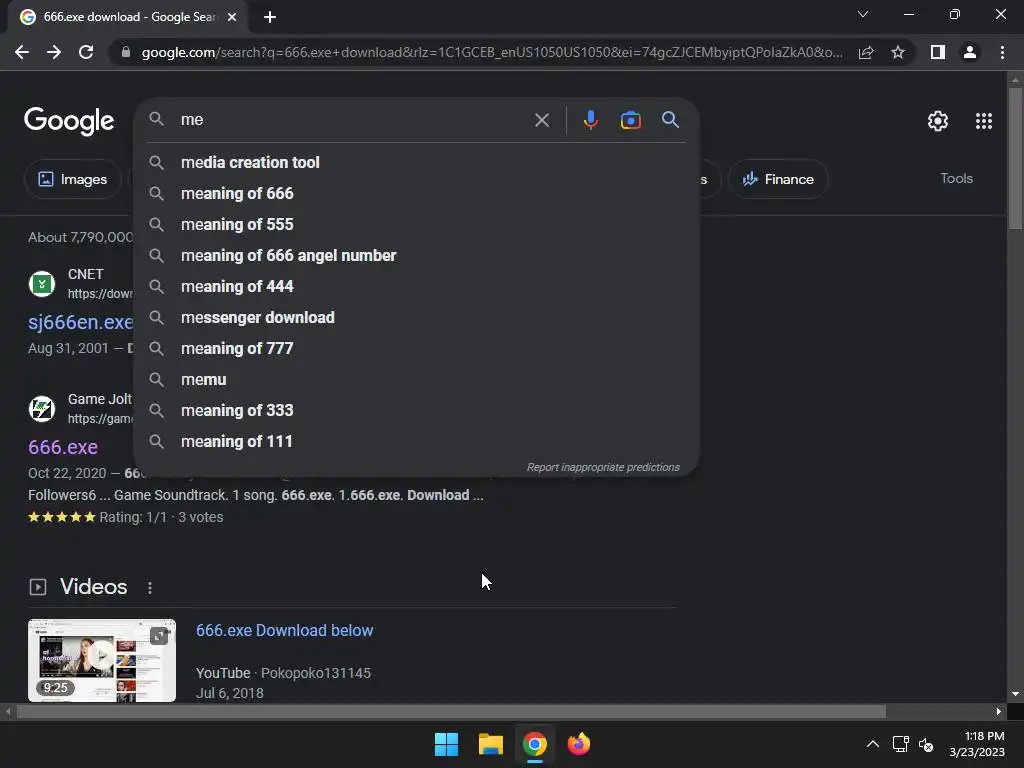Select suggestion 'meaning of 444'

416,287
